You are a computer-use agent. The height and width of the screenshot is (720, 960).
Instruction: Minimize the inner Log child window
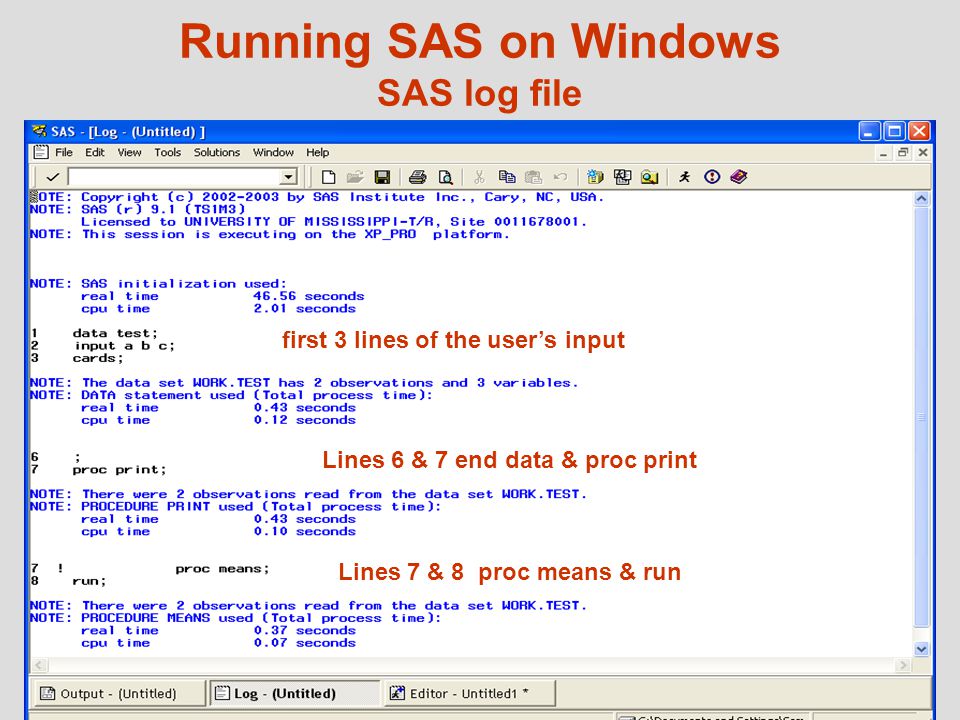tap(883, 153)
